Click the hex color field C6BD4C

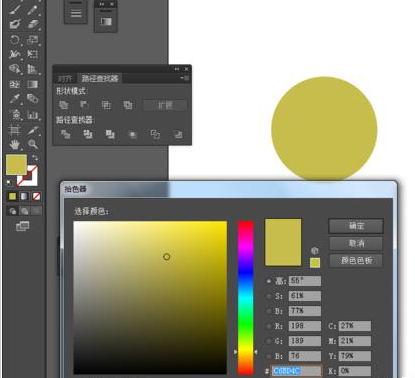297,371
